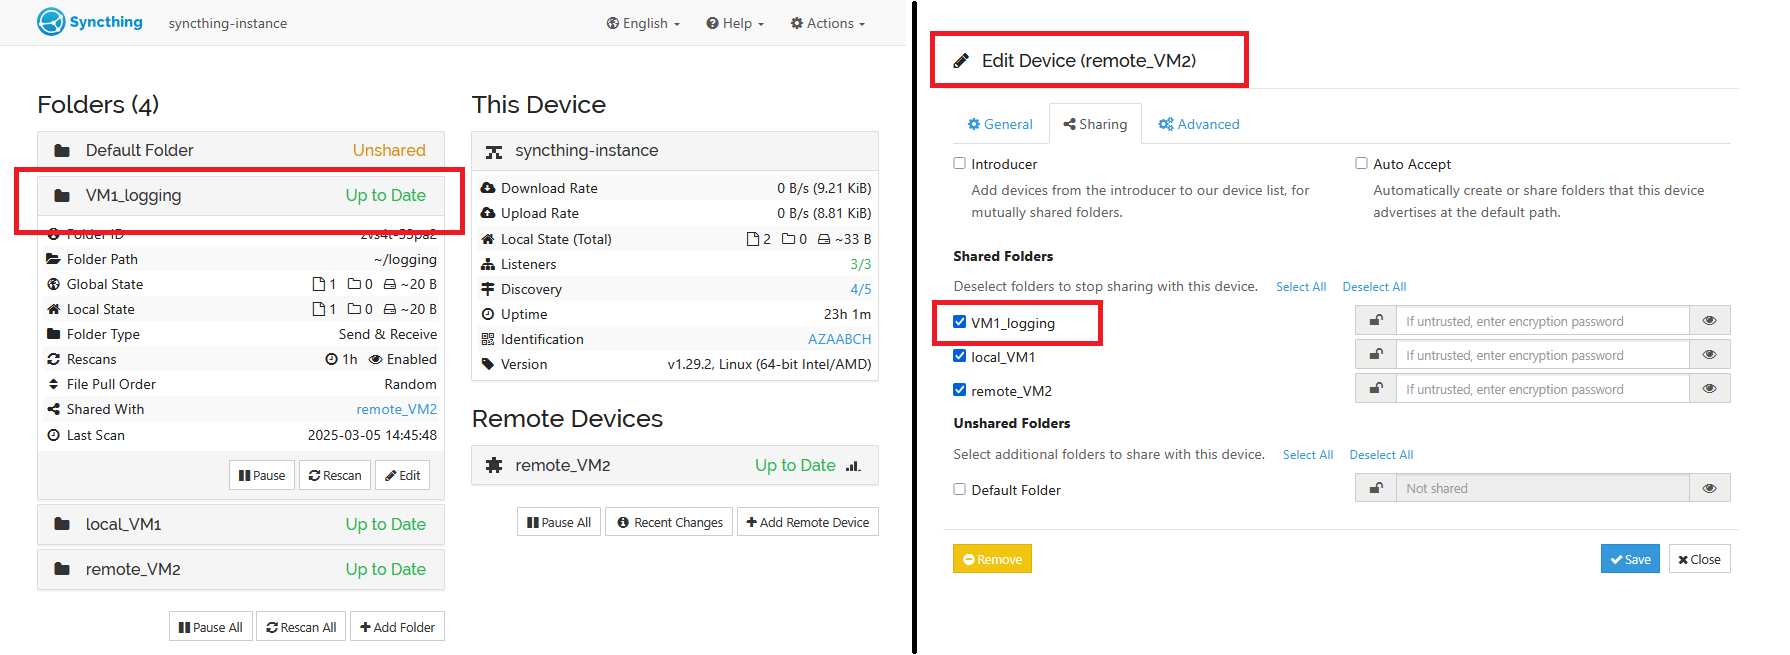Click the VM1_logging encryption password field
The width and height of the screenshot is (1790, 655).
(1543, 321)
